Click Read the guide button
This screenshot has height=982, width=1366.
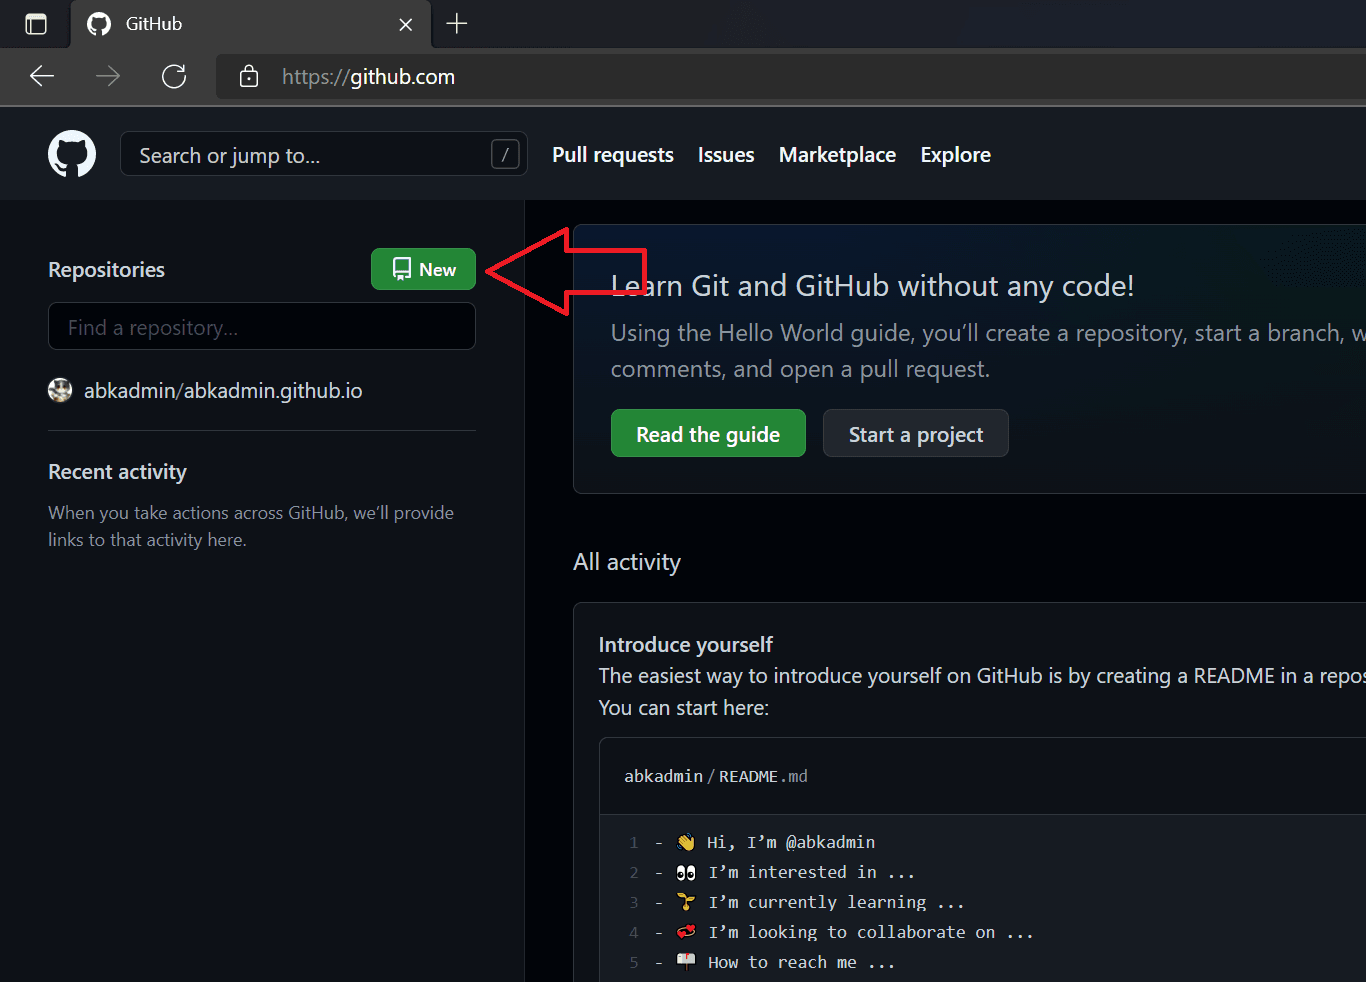[x=708, y=433]
